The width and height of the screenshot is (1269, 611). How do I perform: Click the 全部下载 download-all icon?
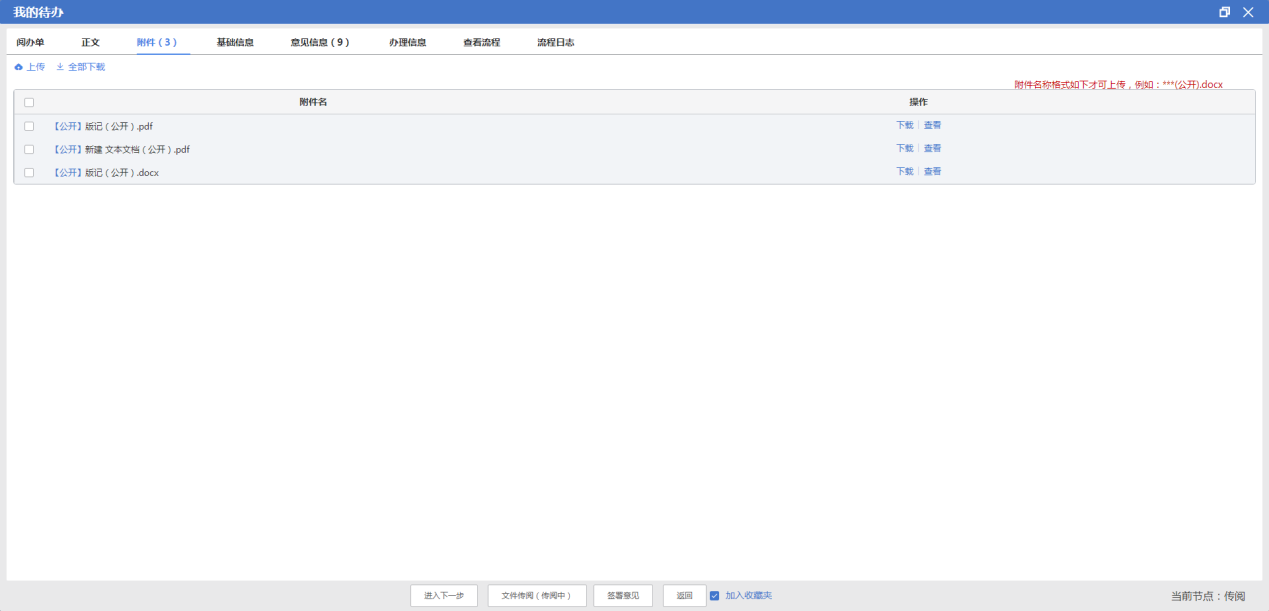[x=60, y=67]
